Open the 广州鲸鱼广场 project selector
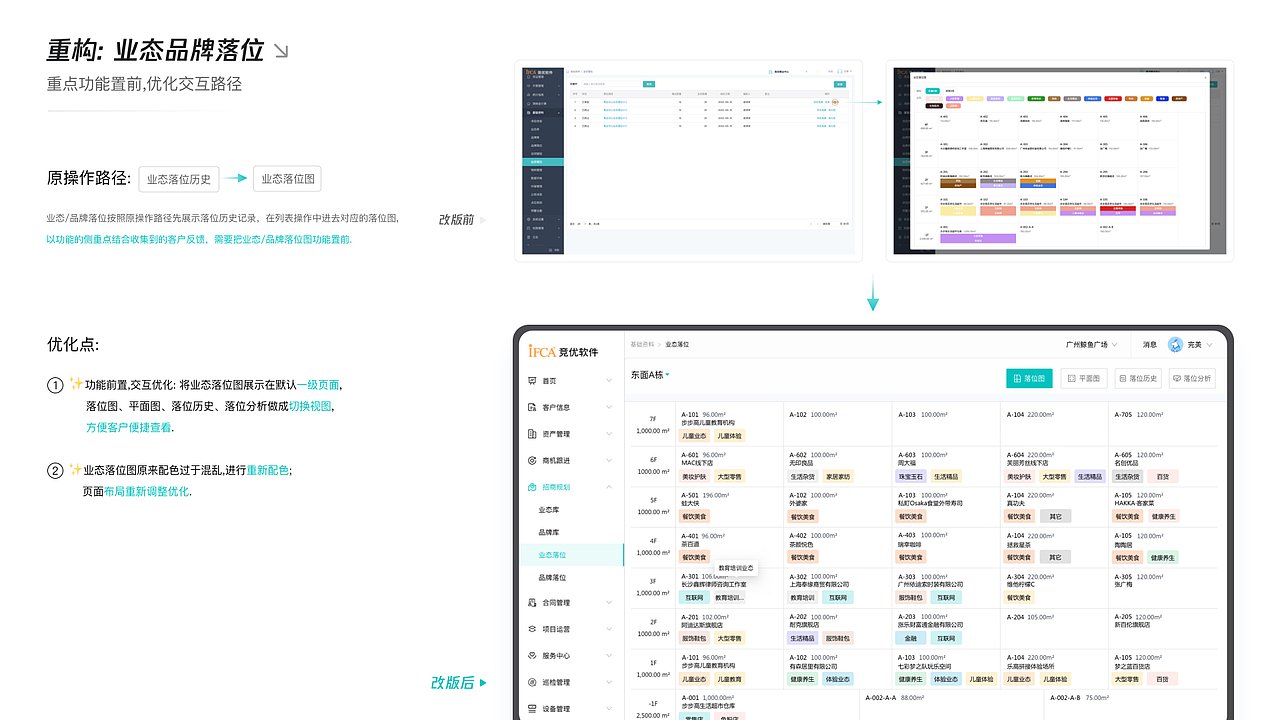Screen dimensions: 1280x720 pos(1087,345)
